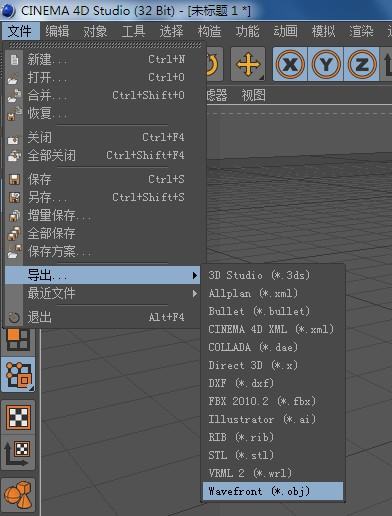Open the 选择 menu

click(171, 31)
